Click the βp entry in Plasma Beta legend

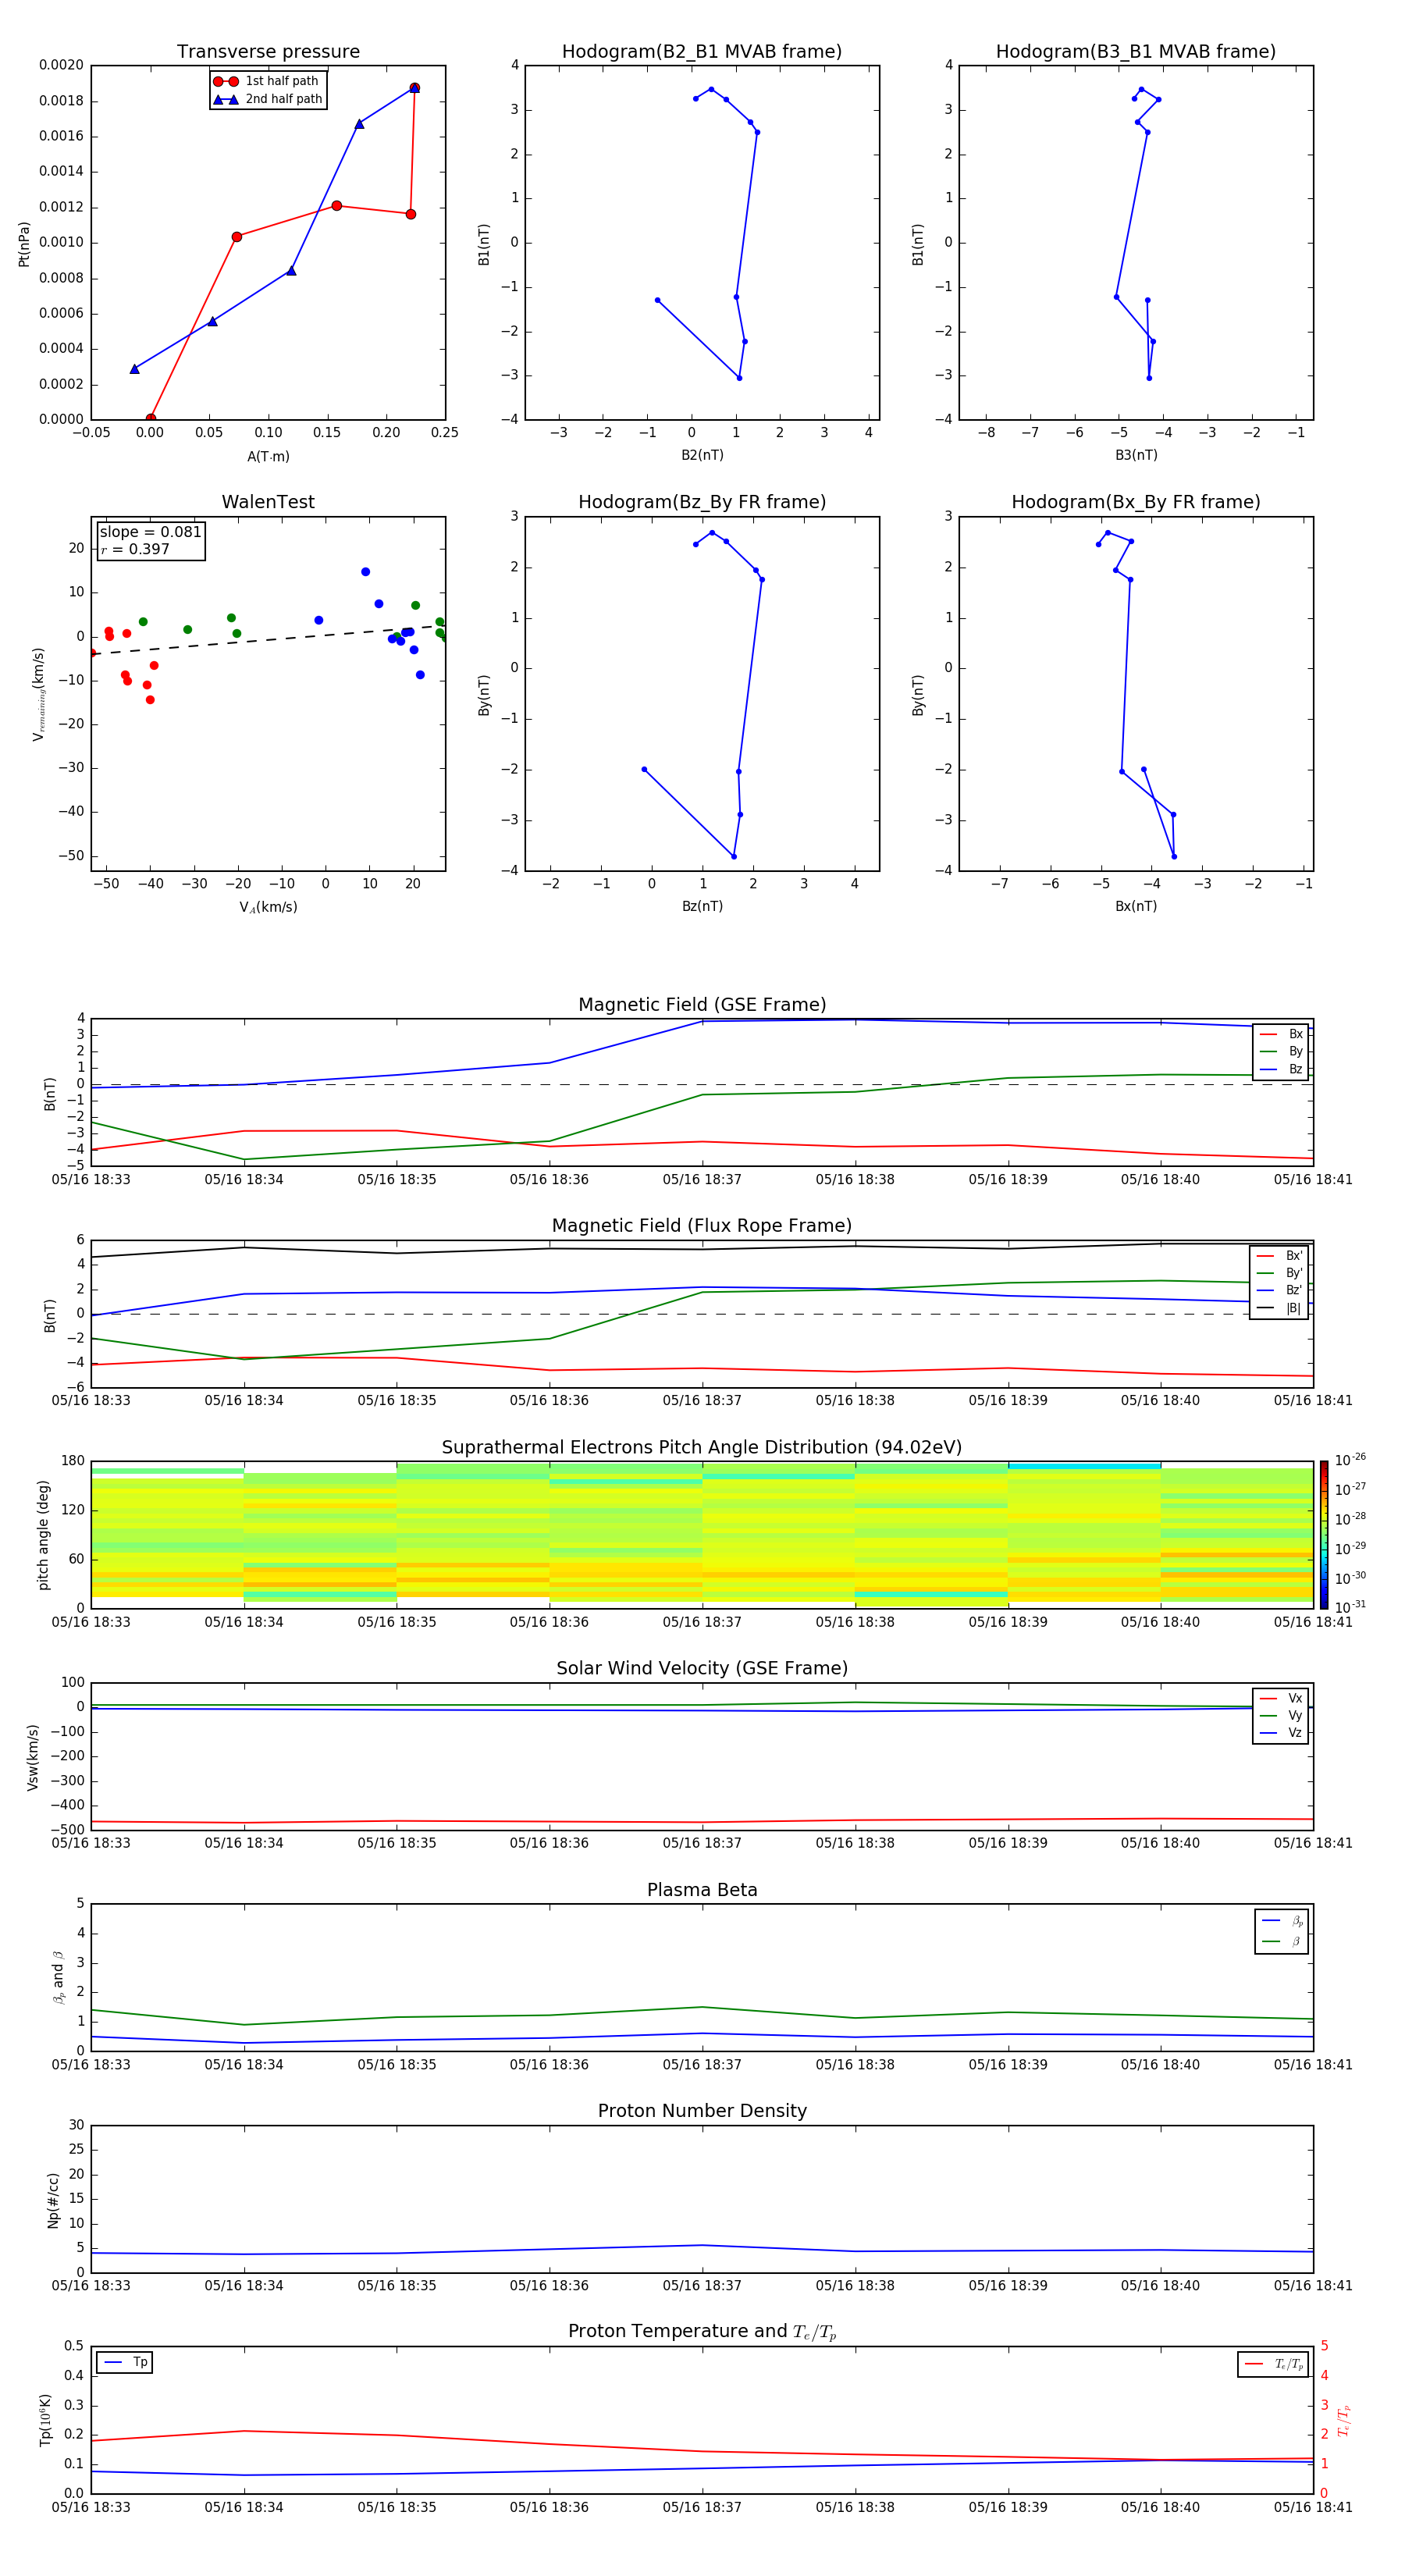tap(1282, 1921)
